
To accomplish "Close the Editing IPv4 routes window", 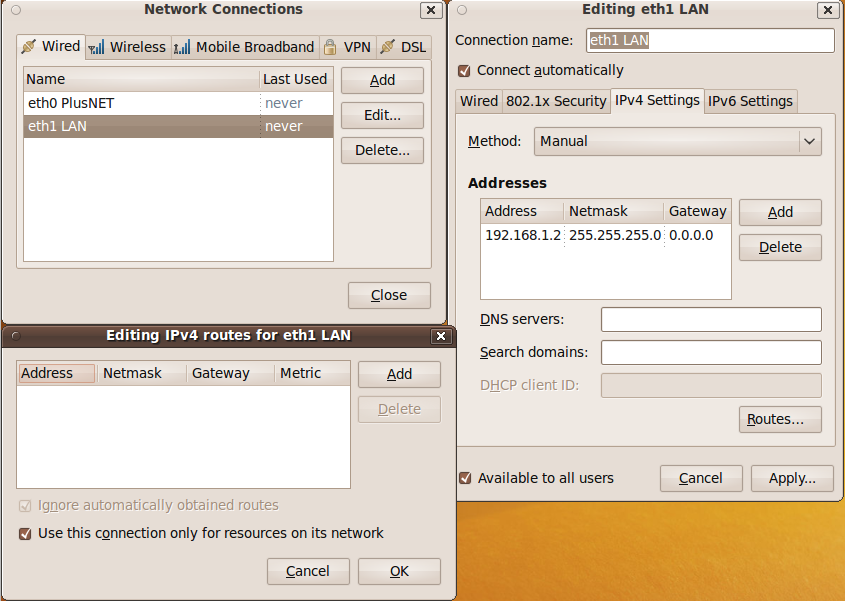I will [x=441, y=336].
